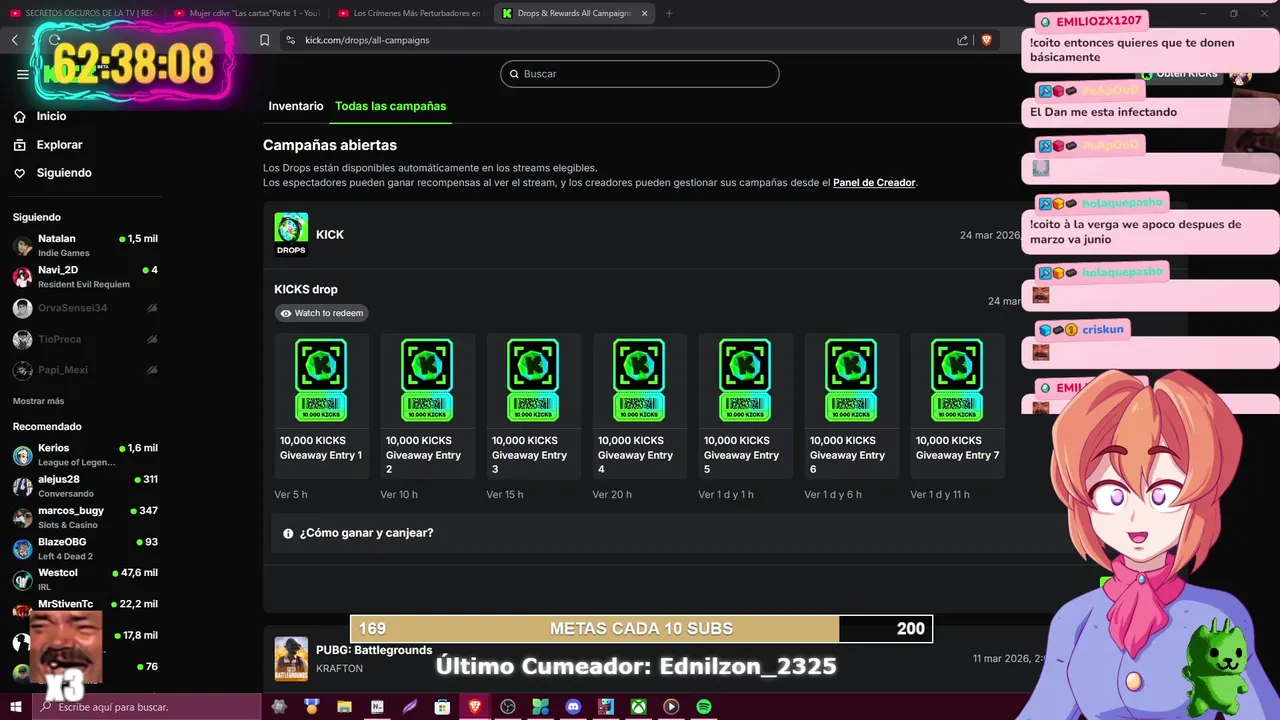Click 'KICKS drop' title text

[x=306, y=290]
